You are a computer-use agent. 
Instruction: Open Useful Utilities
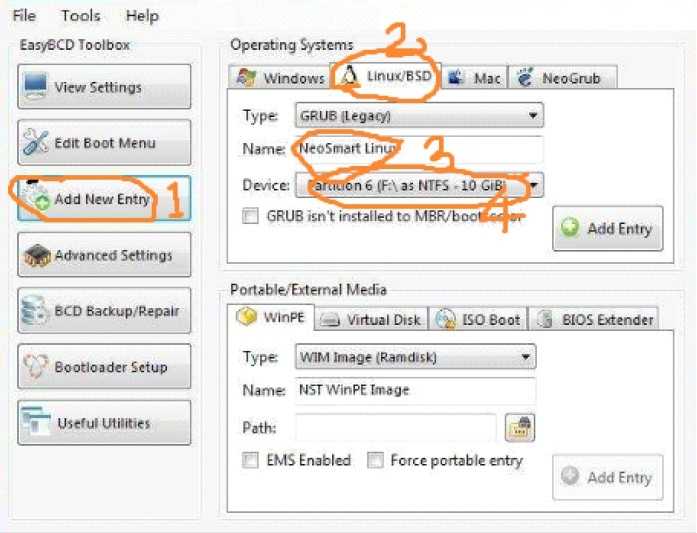point(104,423)
